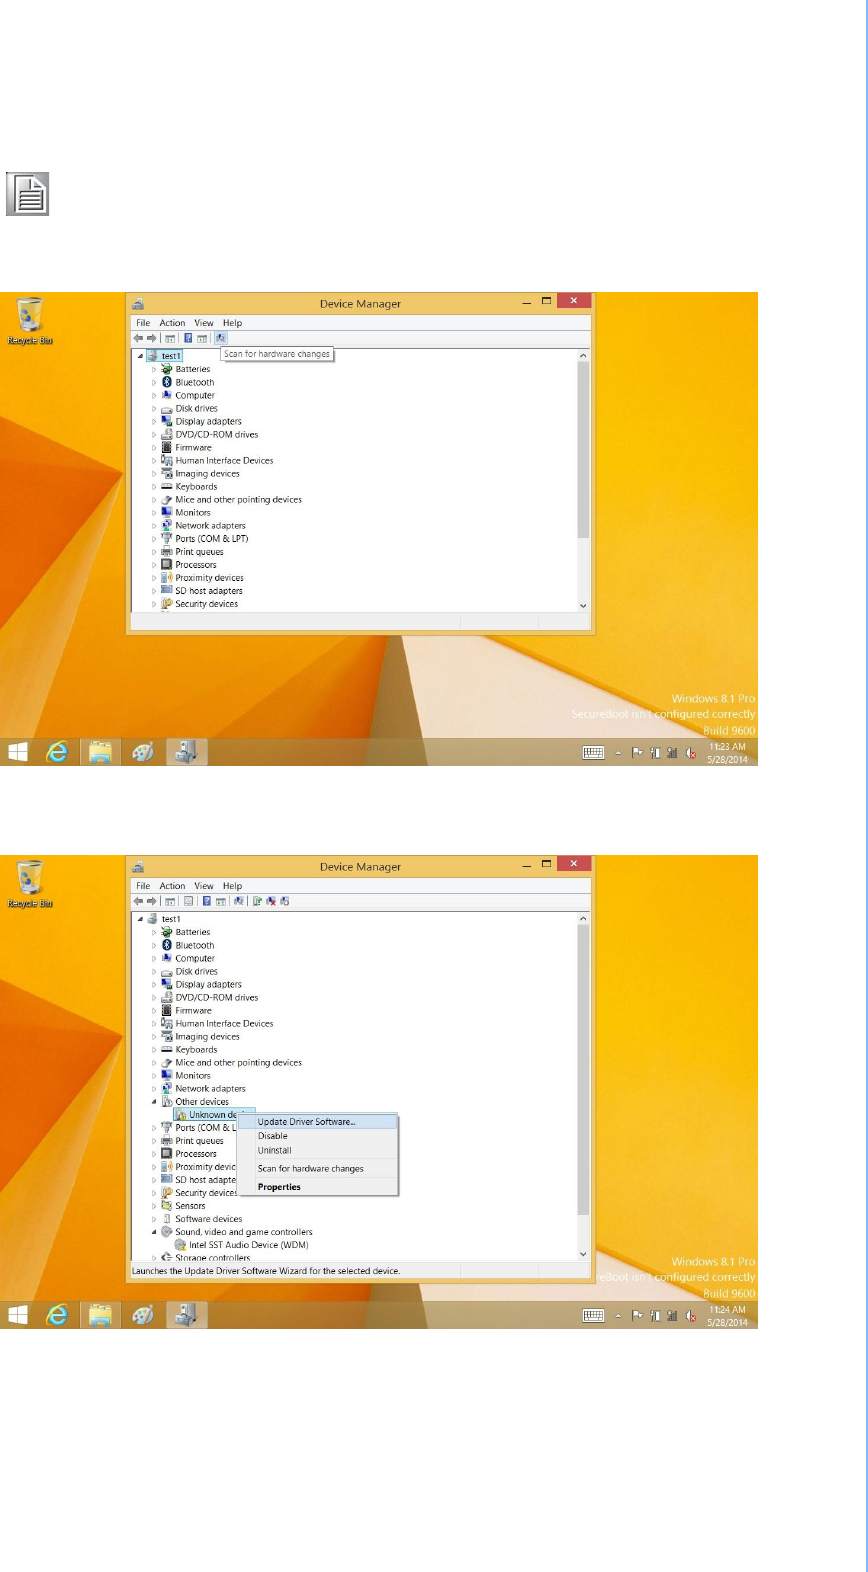The width and height of the screenshot is (868, 1572).
Task: Click the Update Driver Software toolbar icon, lower window
Action: pos(257,901)
